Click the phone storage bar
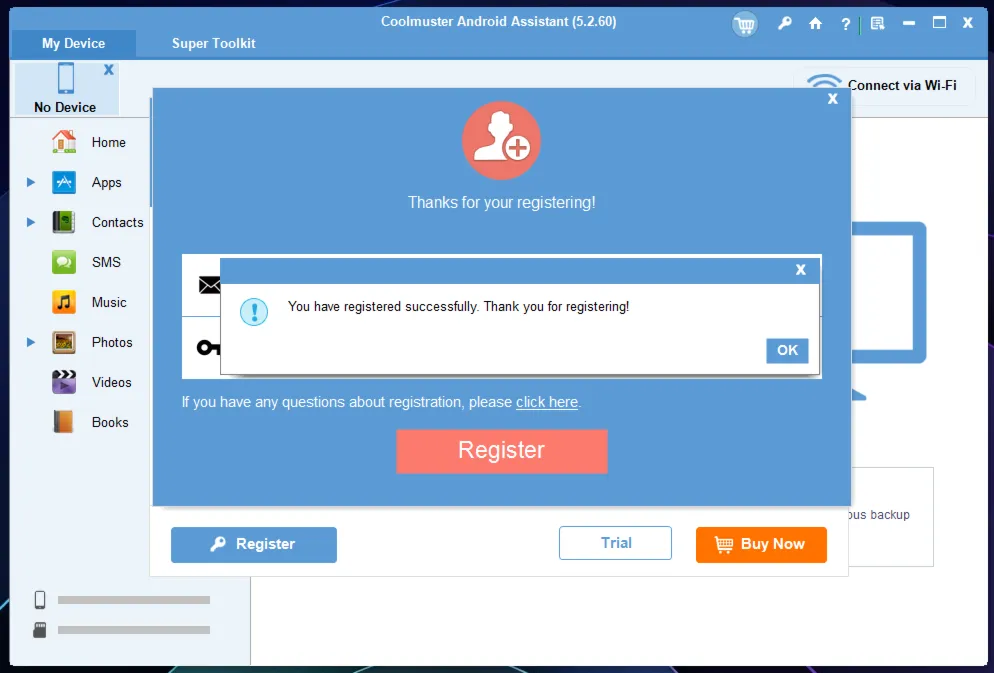The height and width of the screenshot is (673, 994). 134,600
